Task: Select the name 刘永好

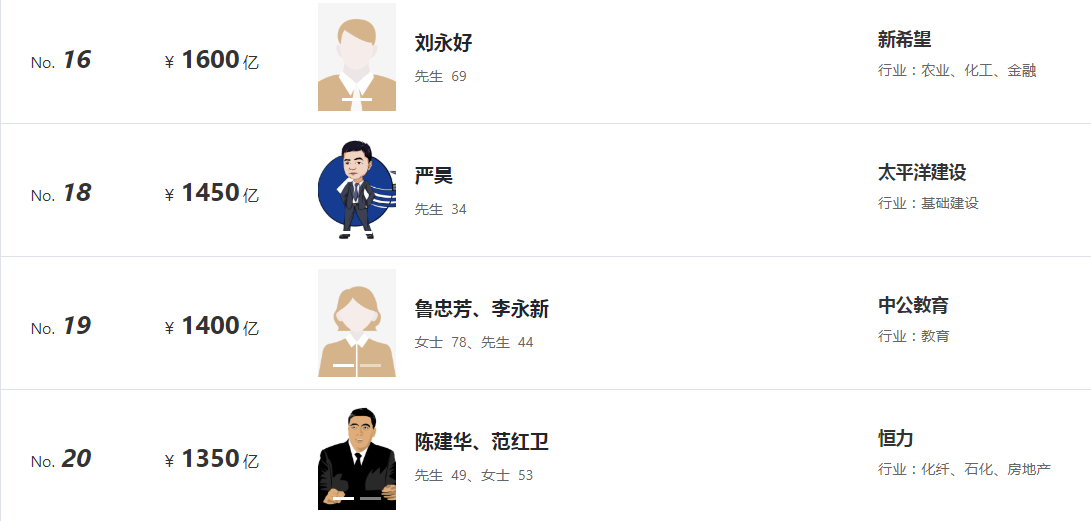Action: [443, 43]
